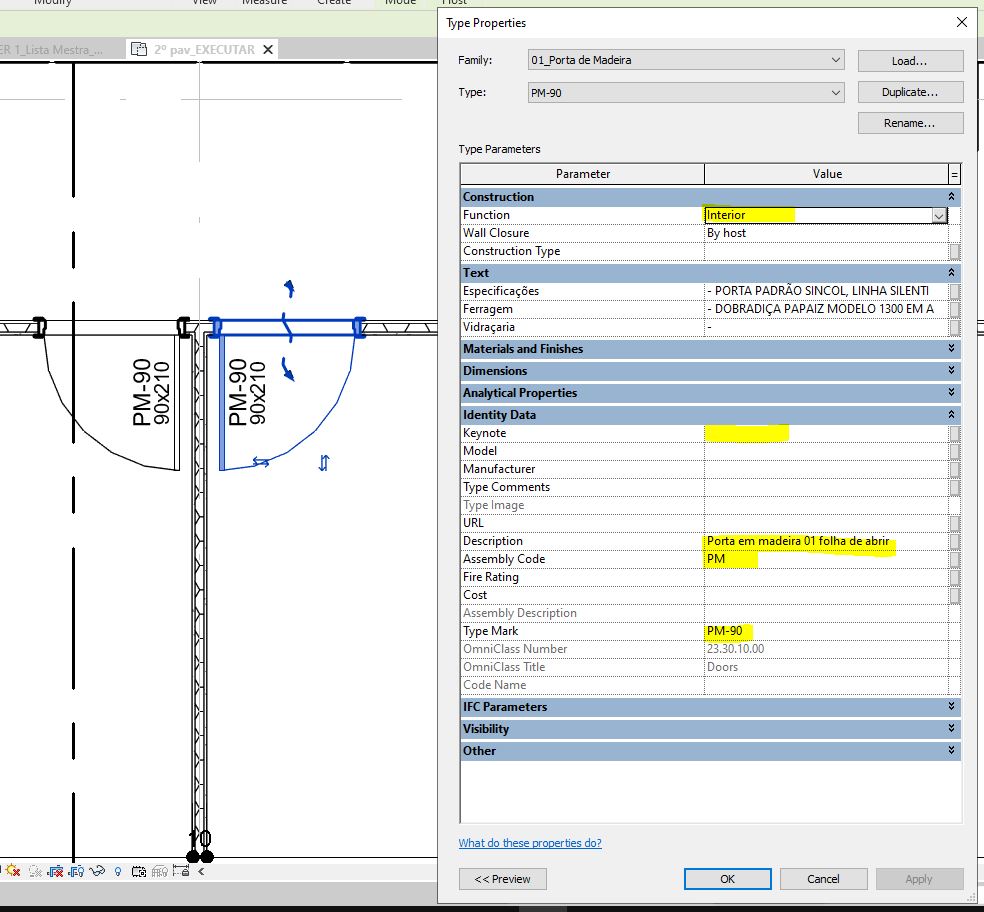Click small button at end of Assembly Code row
This screenshot has height=912, width=984.
[x=955, y=559]
